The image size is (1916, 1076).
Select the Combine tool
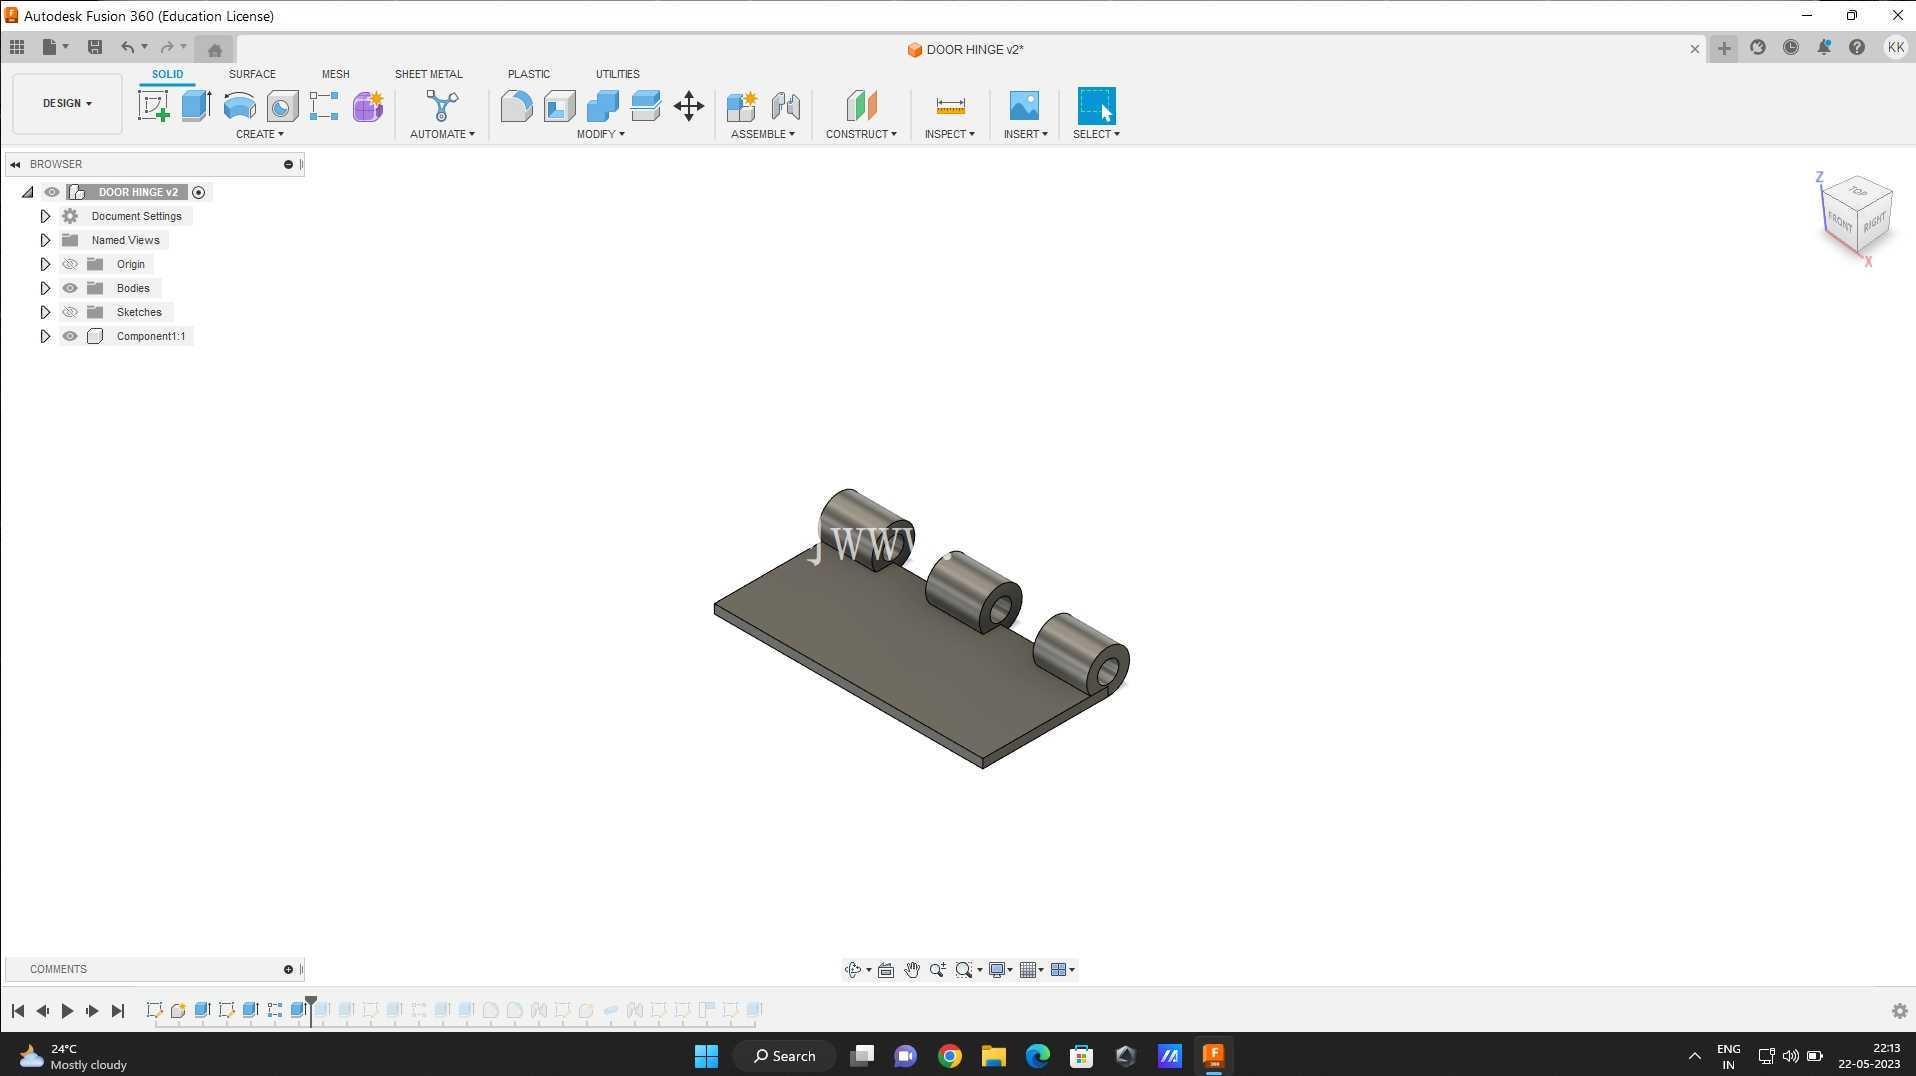coord(602,106)
